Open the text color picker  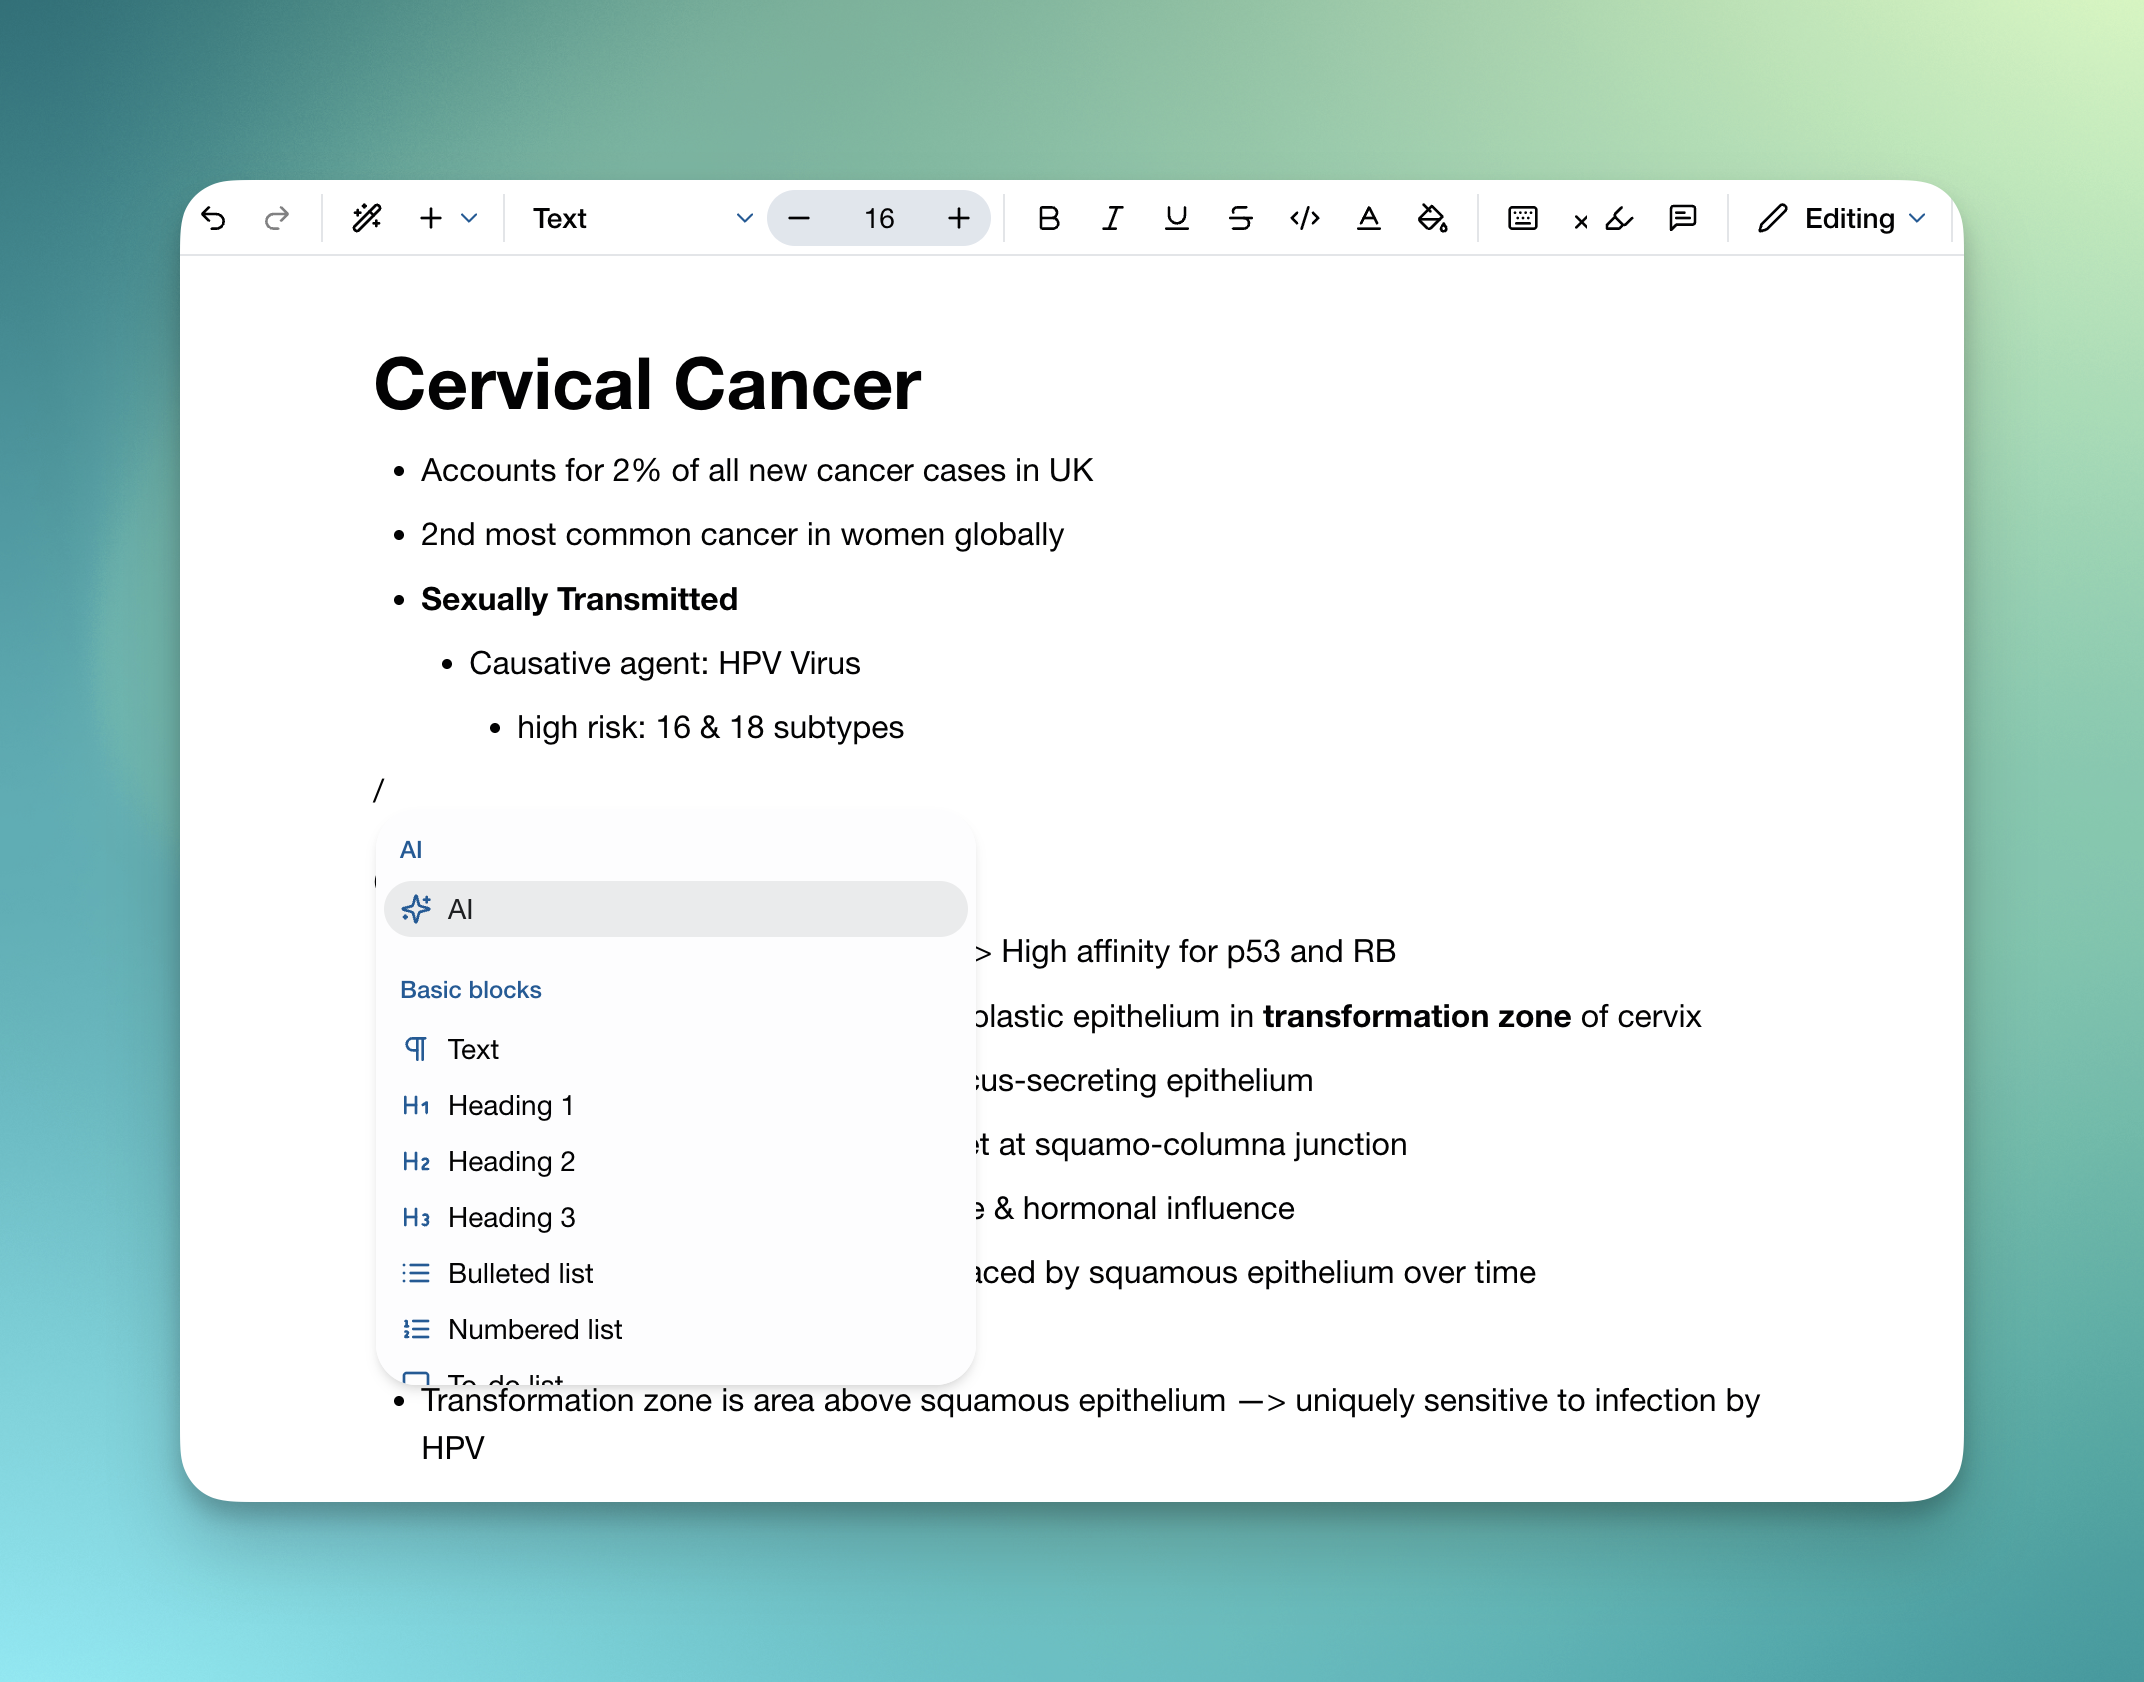(x=1369, y=218)
